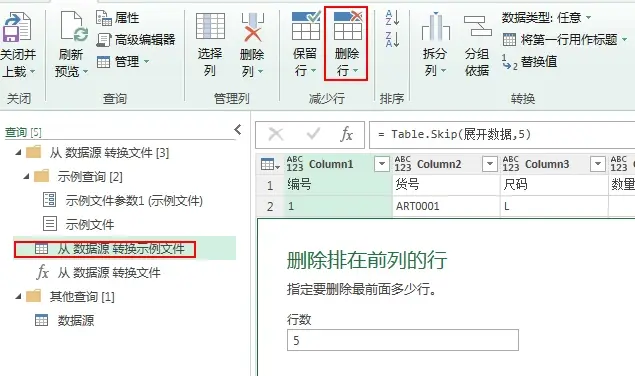Collapse the 从 数据源 转换文件 [3] folder
635x376 pixels.
click(18, 153)
